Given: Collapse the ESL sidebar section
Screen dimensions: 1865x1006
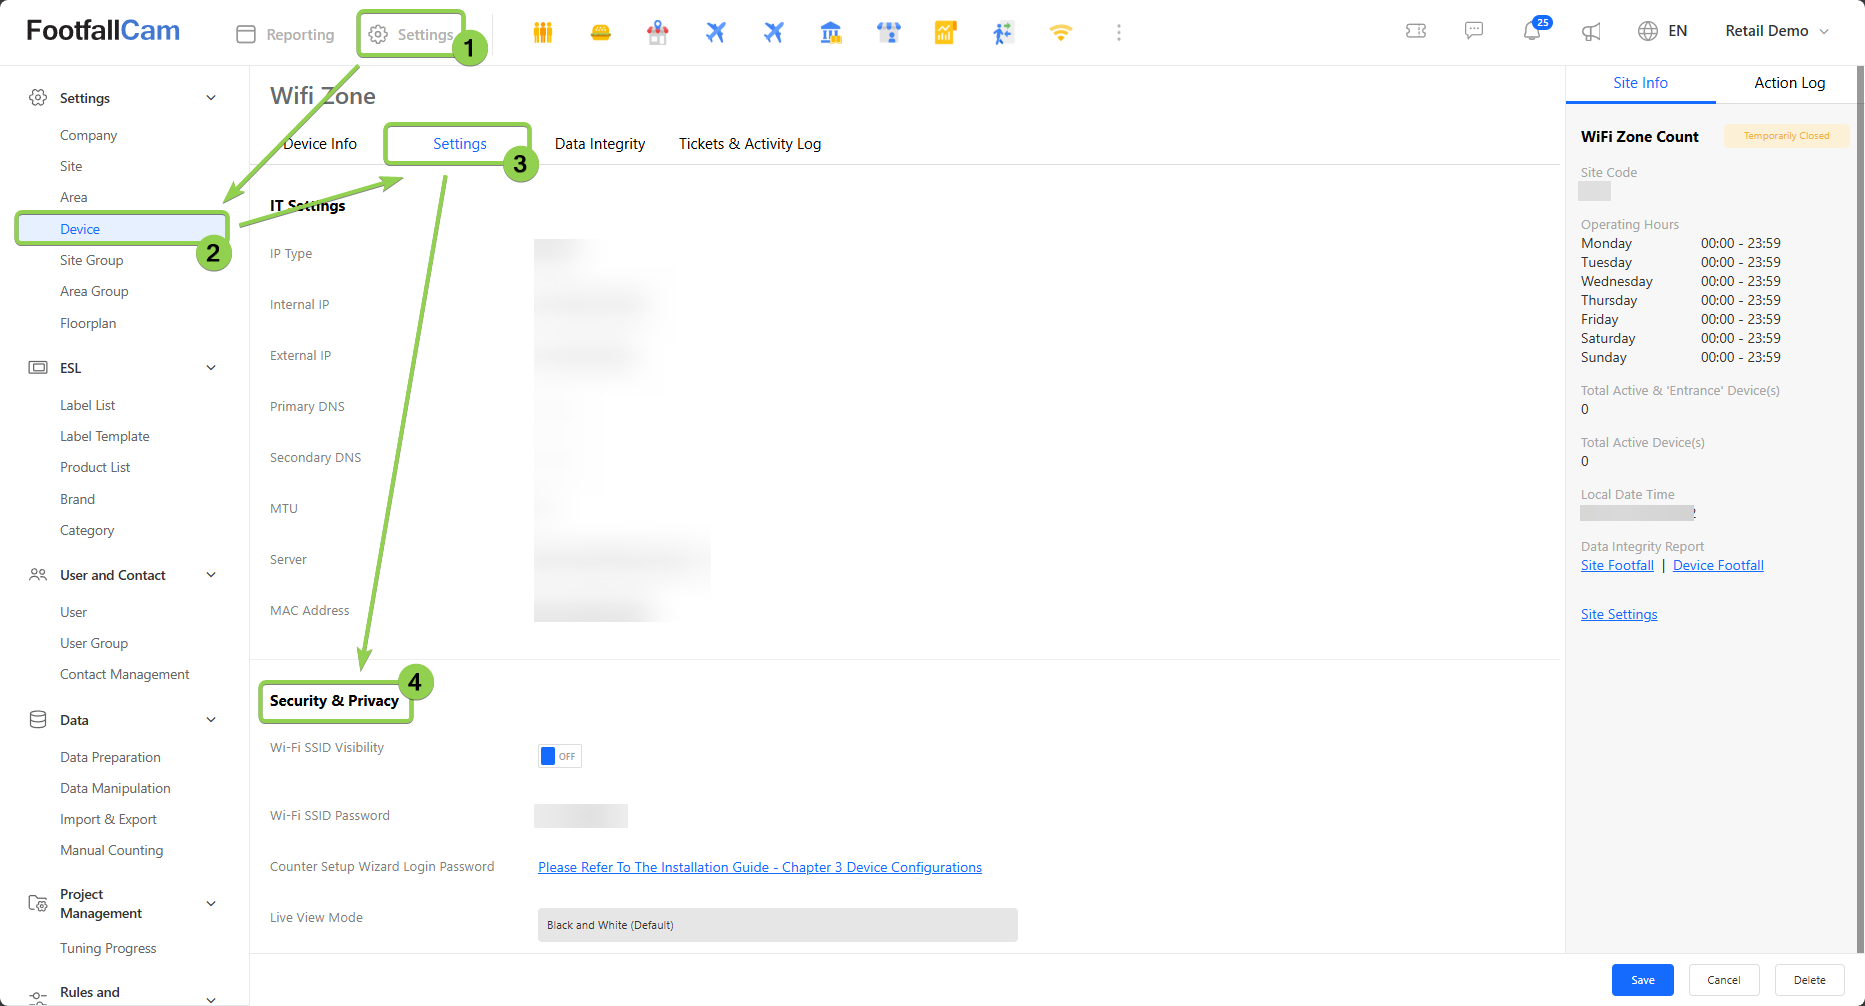Looking at the screenshot, I should pyautogui.click(x=211, y=368).
